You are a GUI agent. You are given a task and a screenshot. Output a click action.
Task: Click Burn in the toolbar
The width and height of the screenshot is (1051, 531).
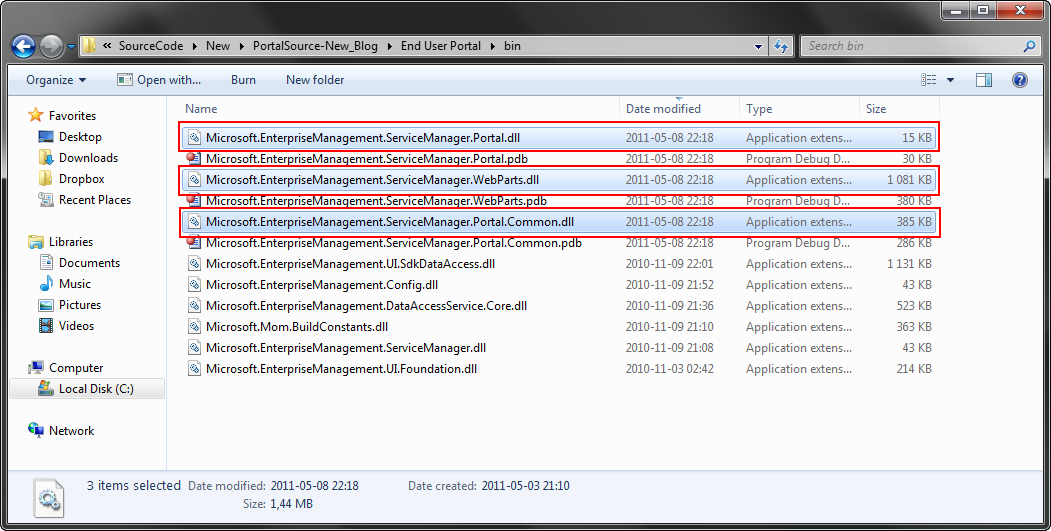point(243,80)
